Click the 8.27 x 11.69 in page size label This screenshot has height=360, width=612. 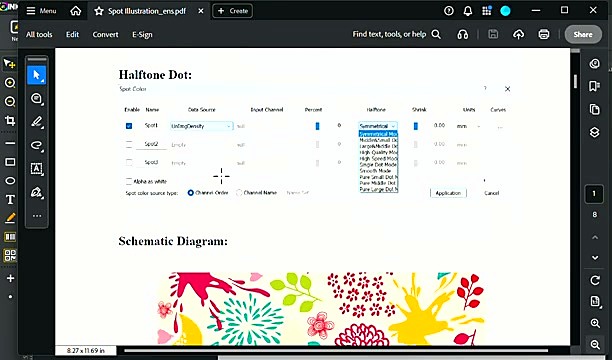coord(85,351)
